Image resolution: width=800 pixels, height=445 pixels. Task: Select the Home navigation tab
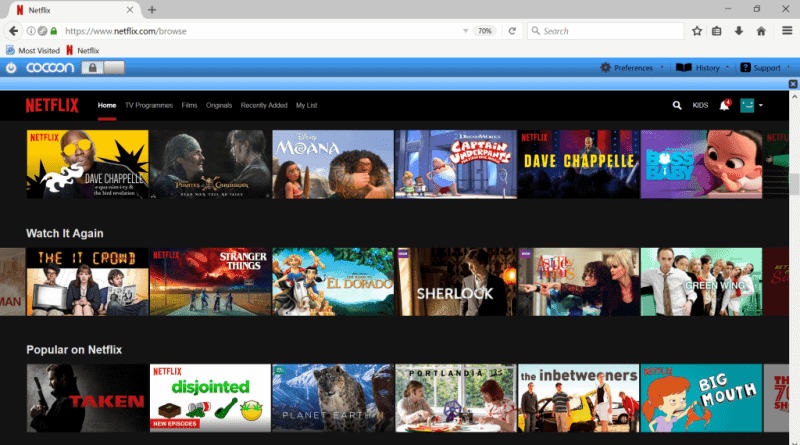coord(107,106)
